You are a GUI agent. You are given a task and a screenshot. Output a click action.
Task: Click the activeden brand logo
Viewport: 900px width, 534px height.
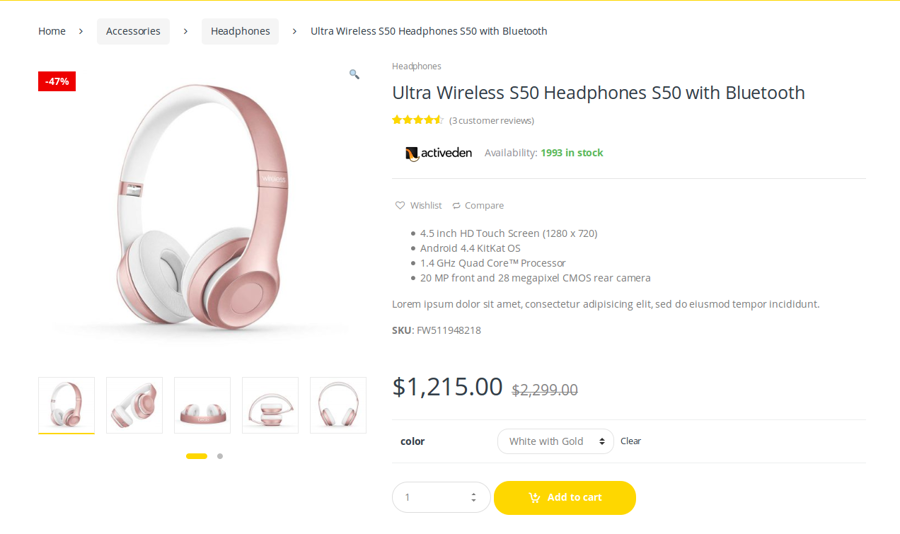point(438,153)
